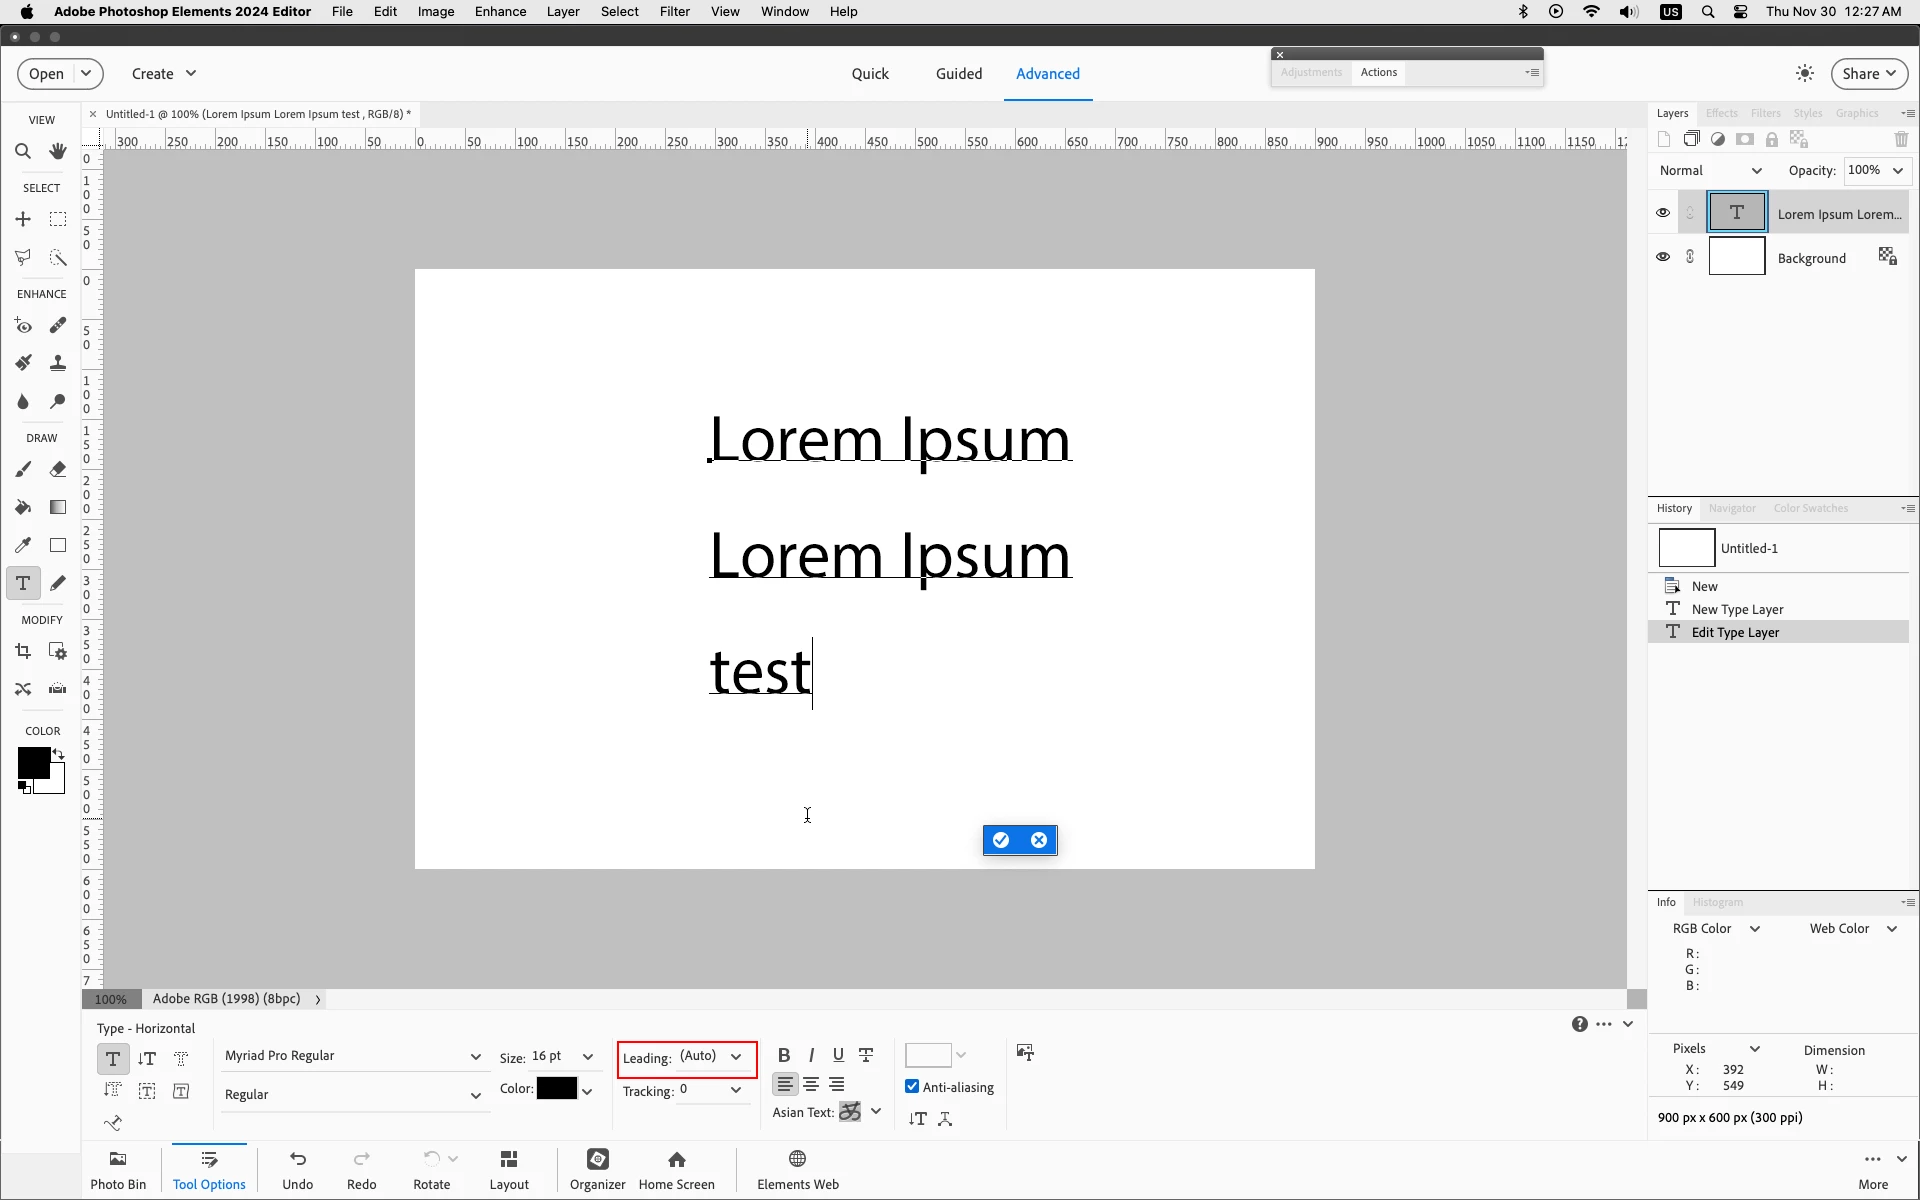This screenshot has width=1920, height=1200.
Task: Disable the Anti-aliasing checkbox
Action: click(x=912, y=1087)
